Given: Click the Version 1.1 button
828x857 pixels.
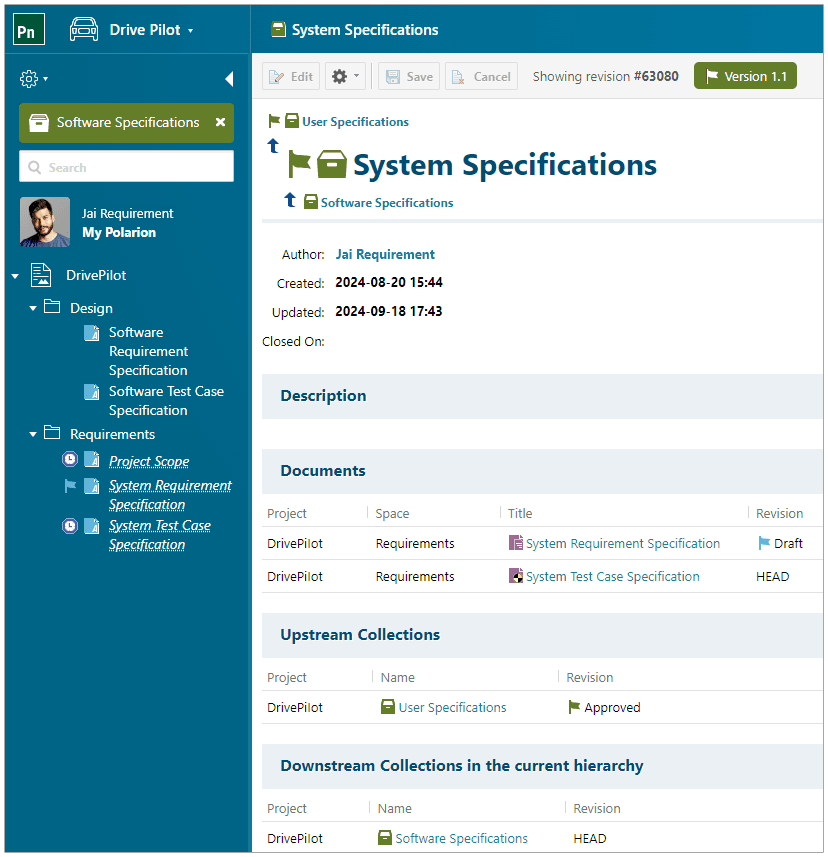Looking at the screenshot, I should 745,77.
